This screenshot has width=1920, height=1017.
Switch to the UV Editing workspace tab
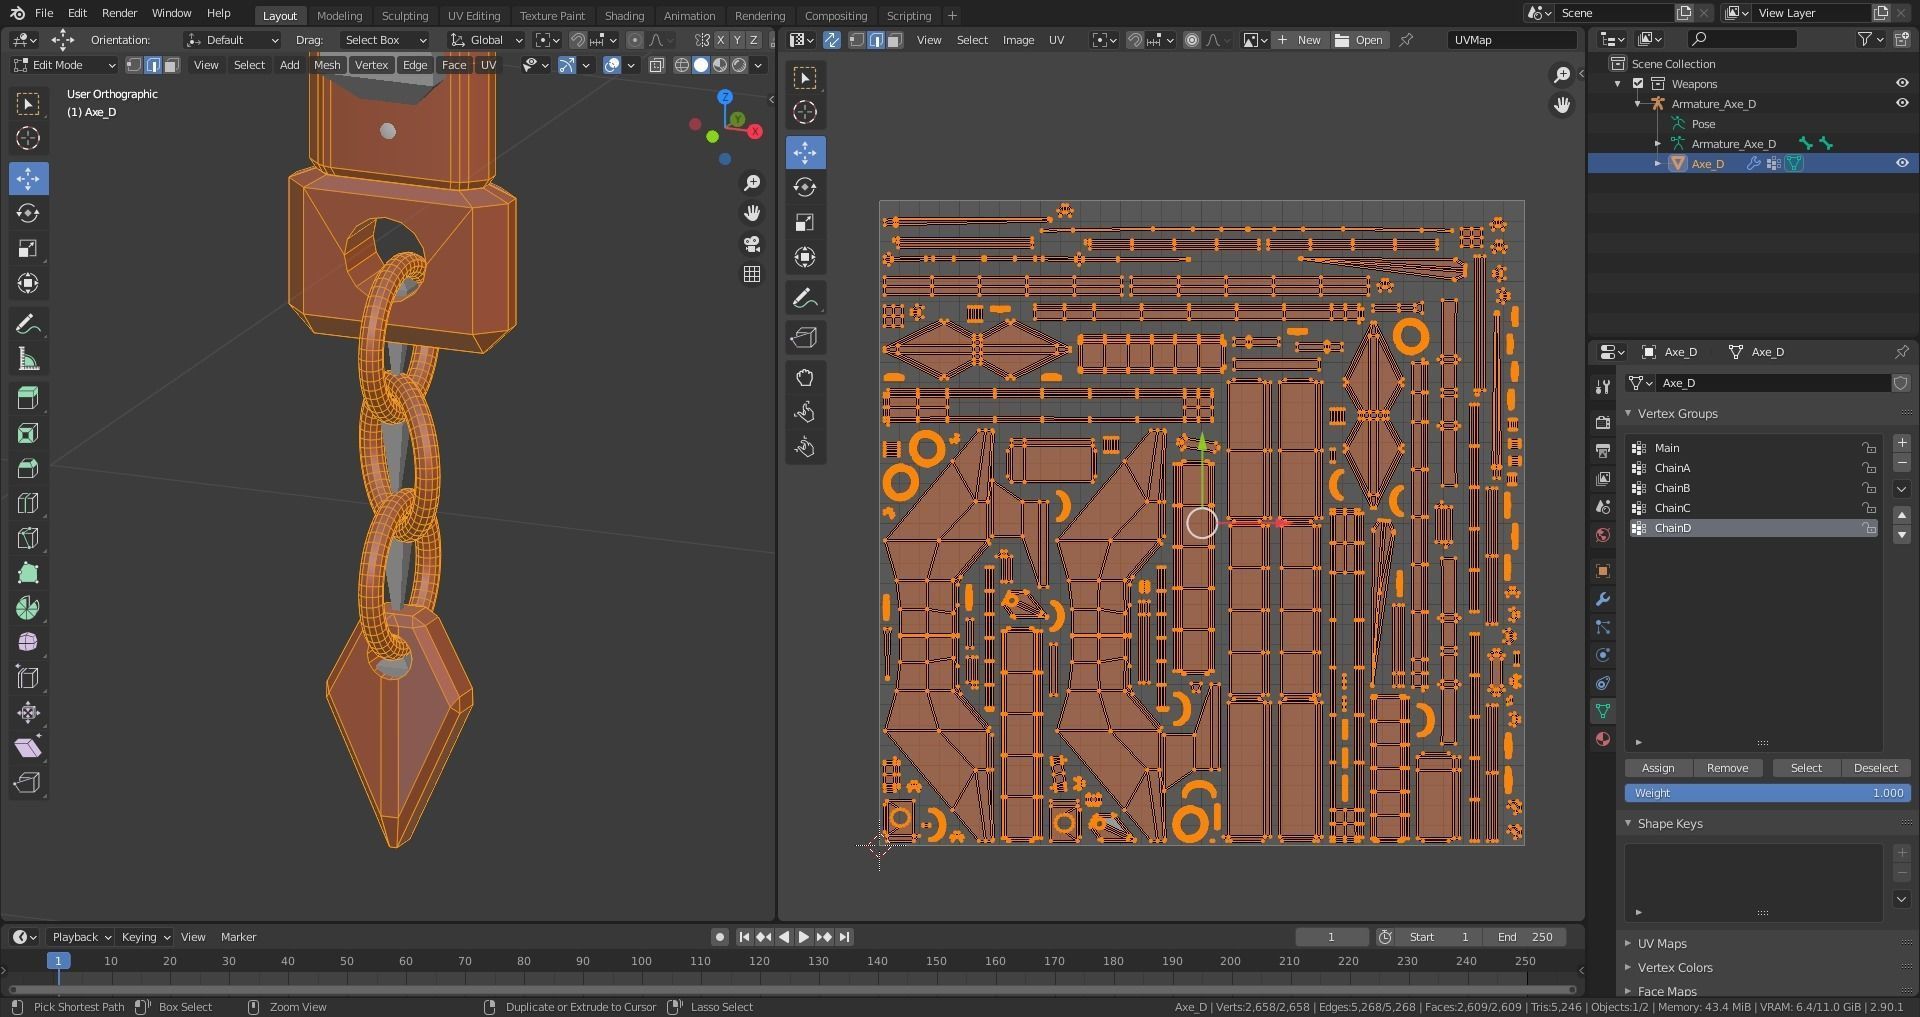(473, 15)
